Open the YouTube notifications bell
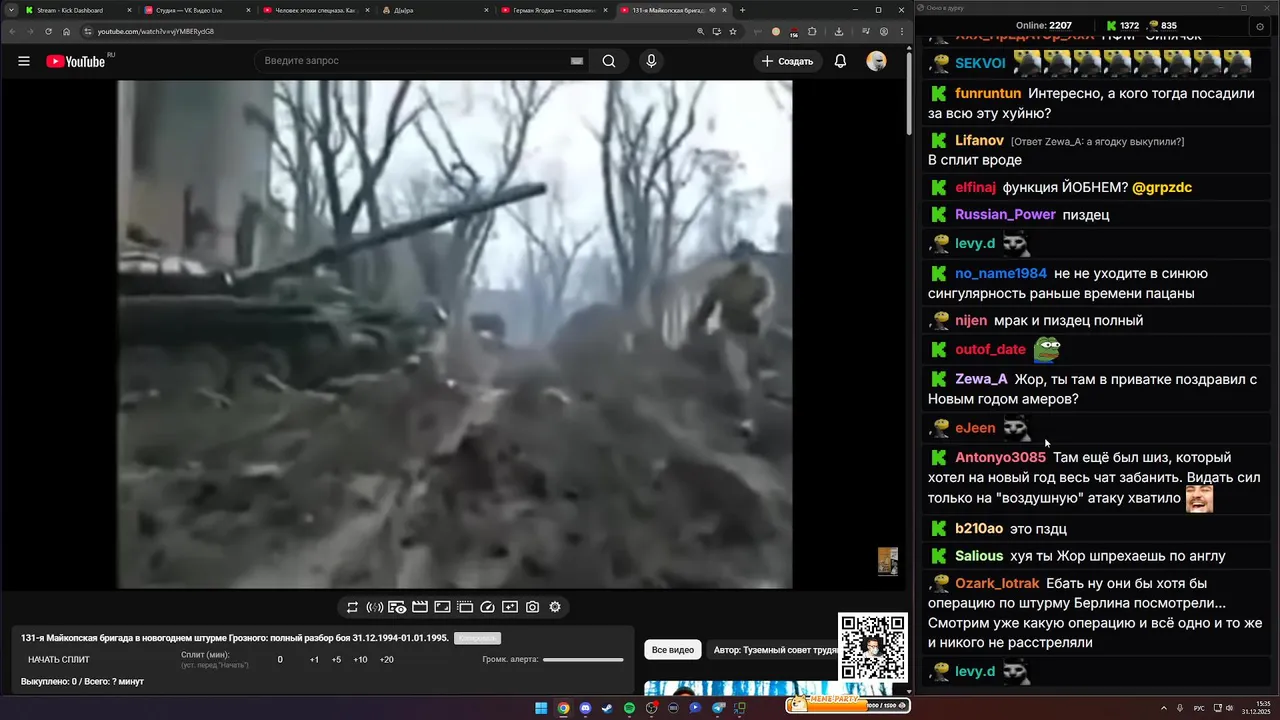 (840, 61)
